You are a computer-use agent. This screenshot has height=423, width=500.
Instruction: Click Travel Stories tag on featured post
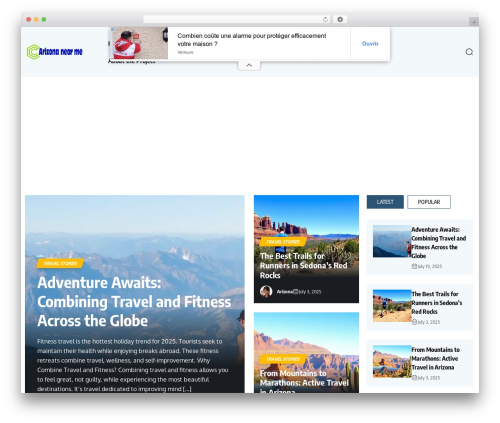(60, 263)
